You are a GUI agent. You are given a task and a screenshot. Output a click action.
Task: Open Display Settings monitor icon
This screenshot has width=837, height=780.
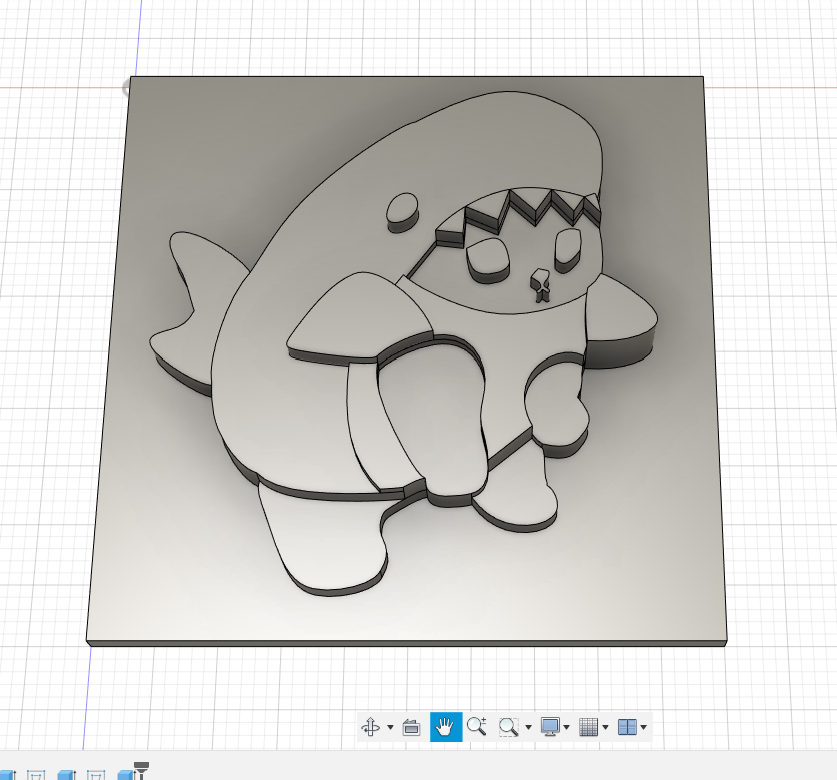pyautogui.click(x=550, y=727)
